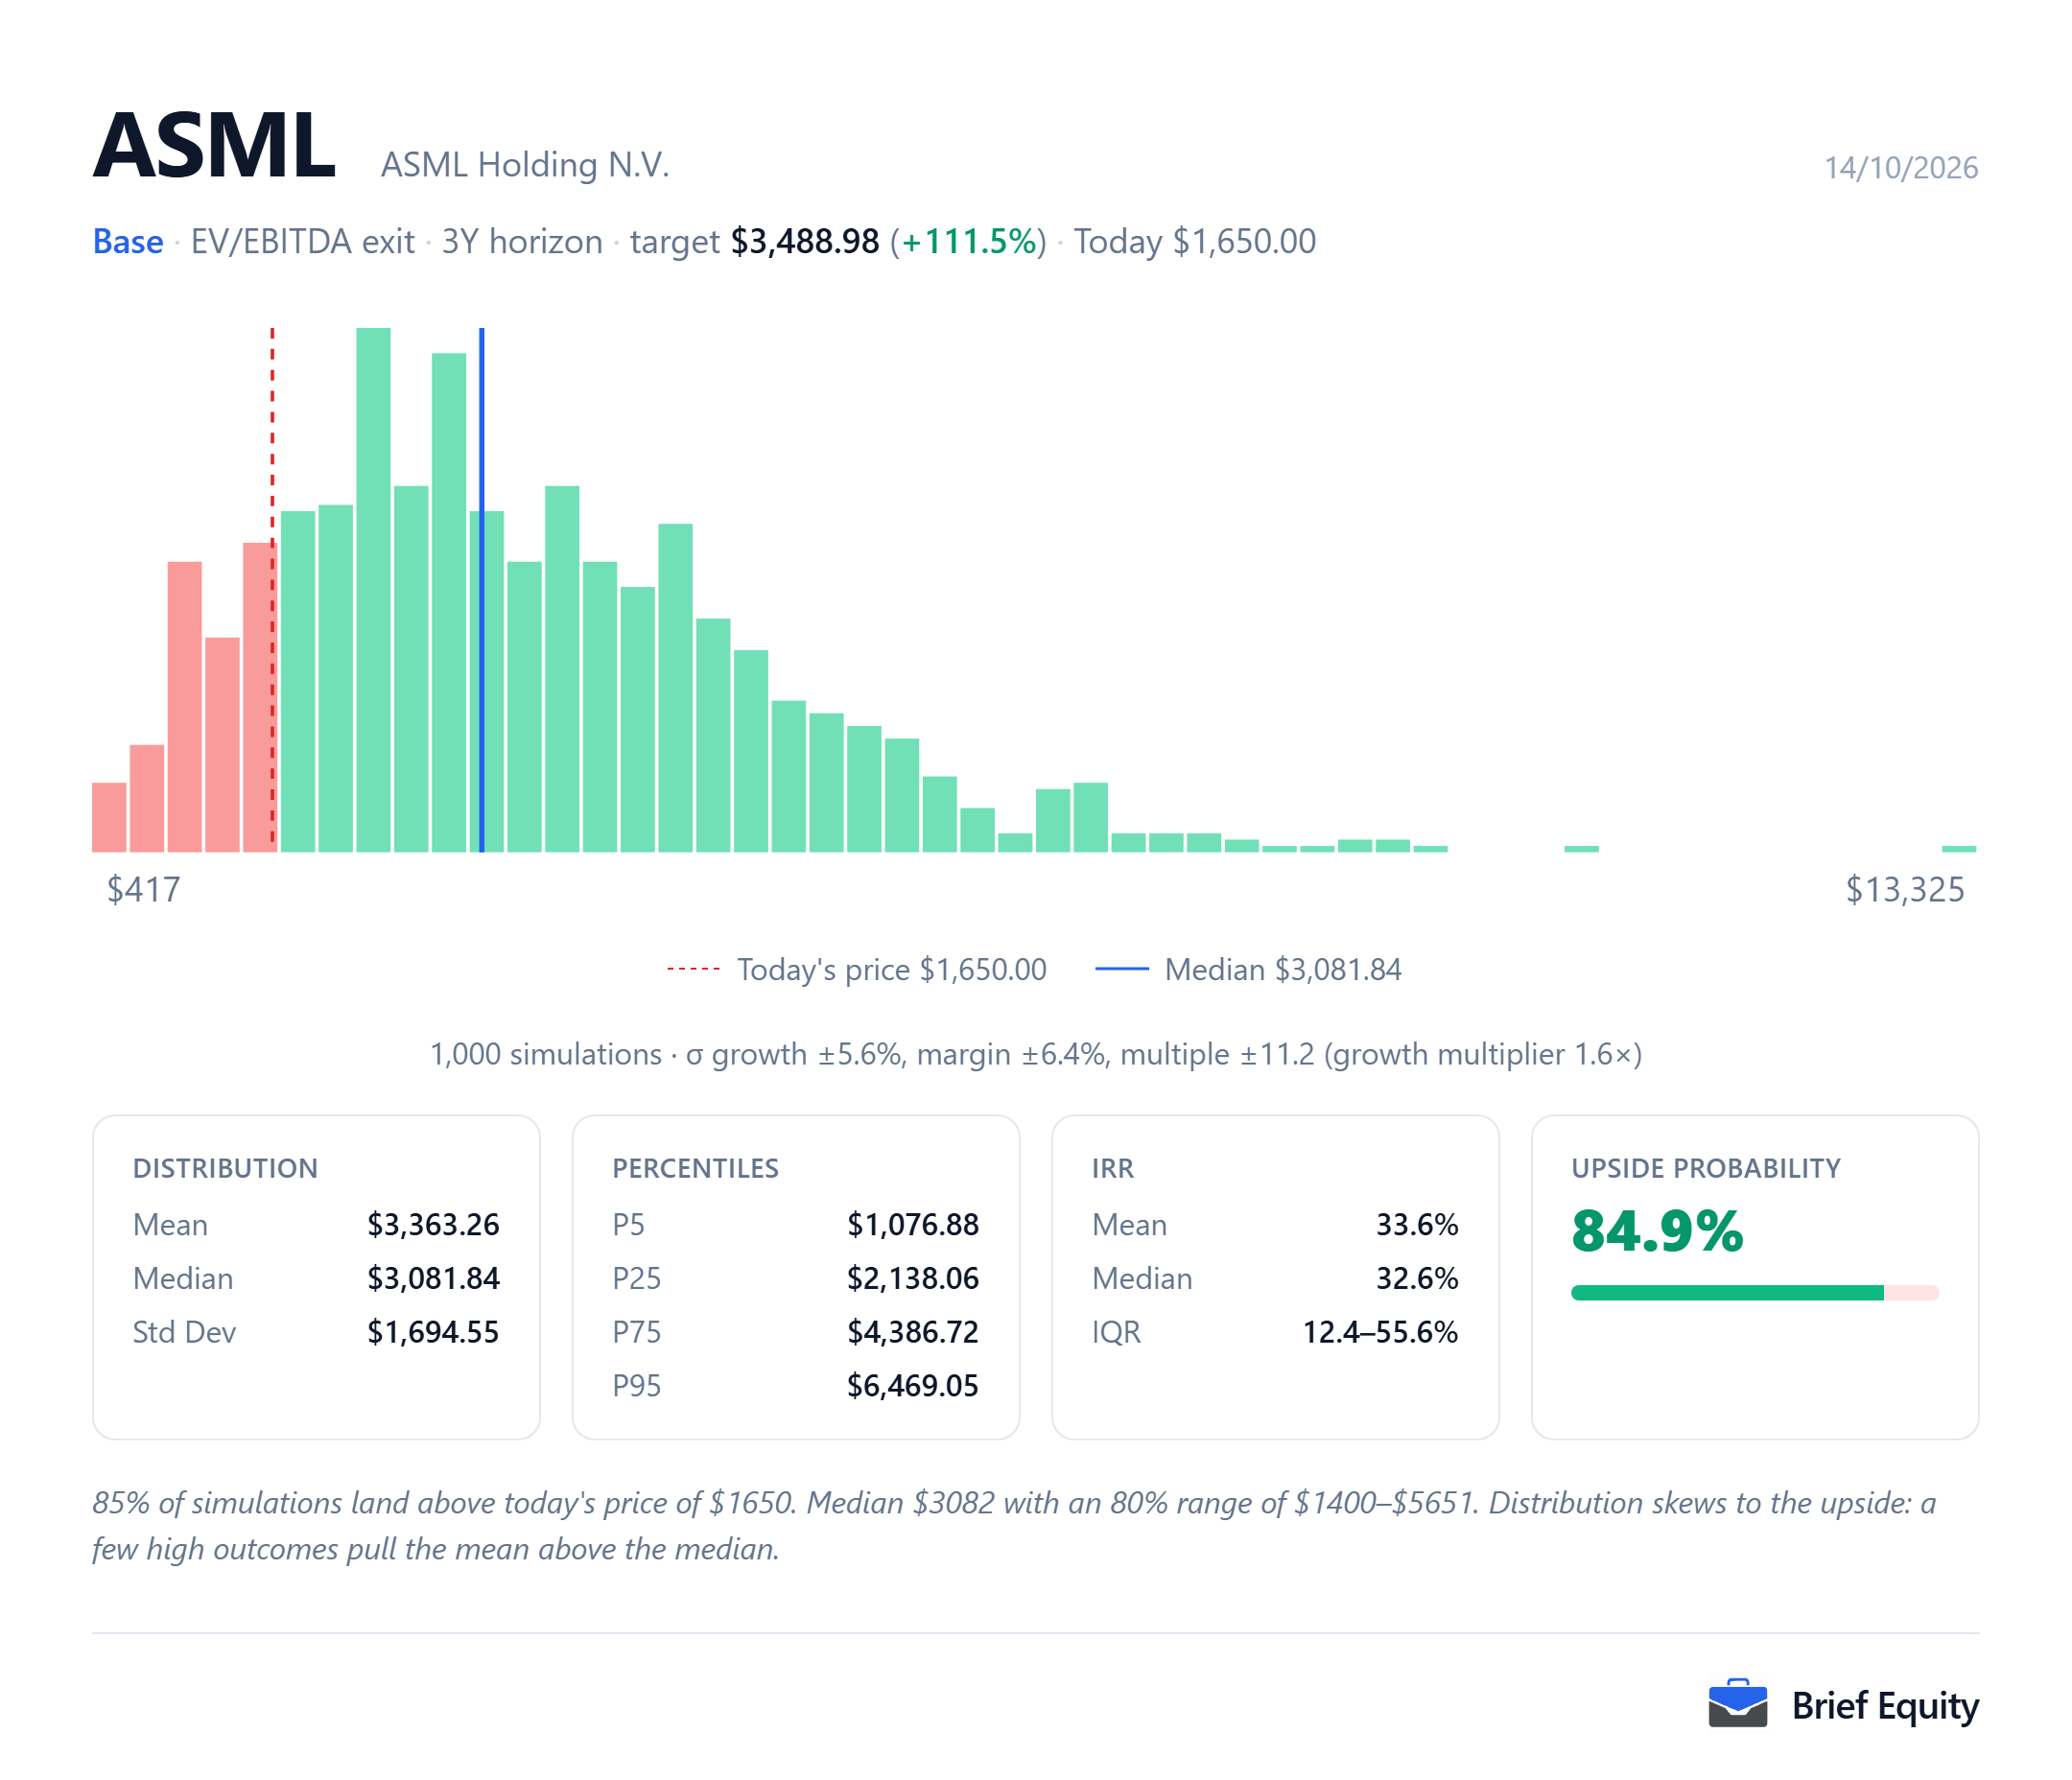Click the Brief Equity brand name
The image size is (2072, 1780).
[x=1885, y=1706]
